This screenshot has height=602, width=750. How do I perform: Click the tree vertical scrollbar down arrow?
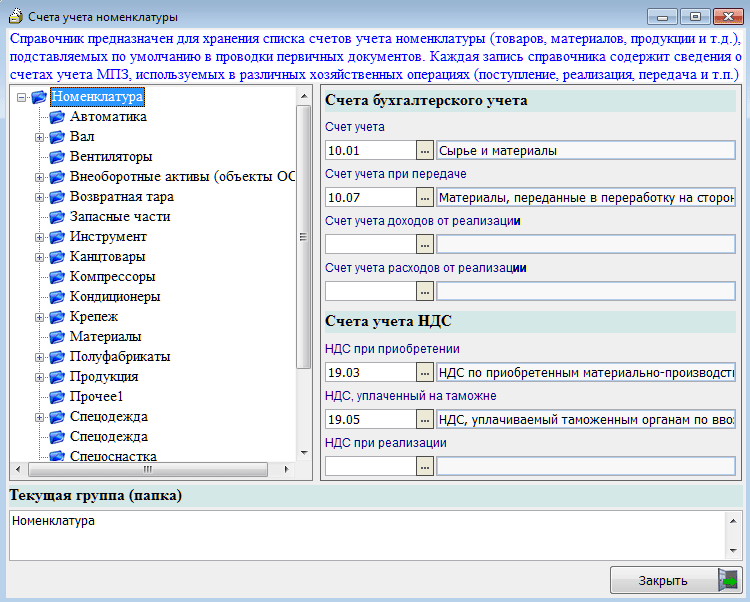[x=304, y=452]
